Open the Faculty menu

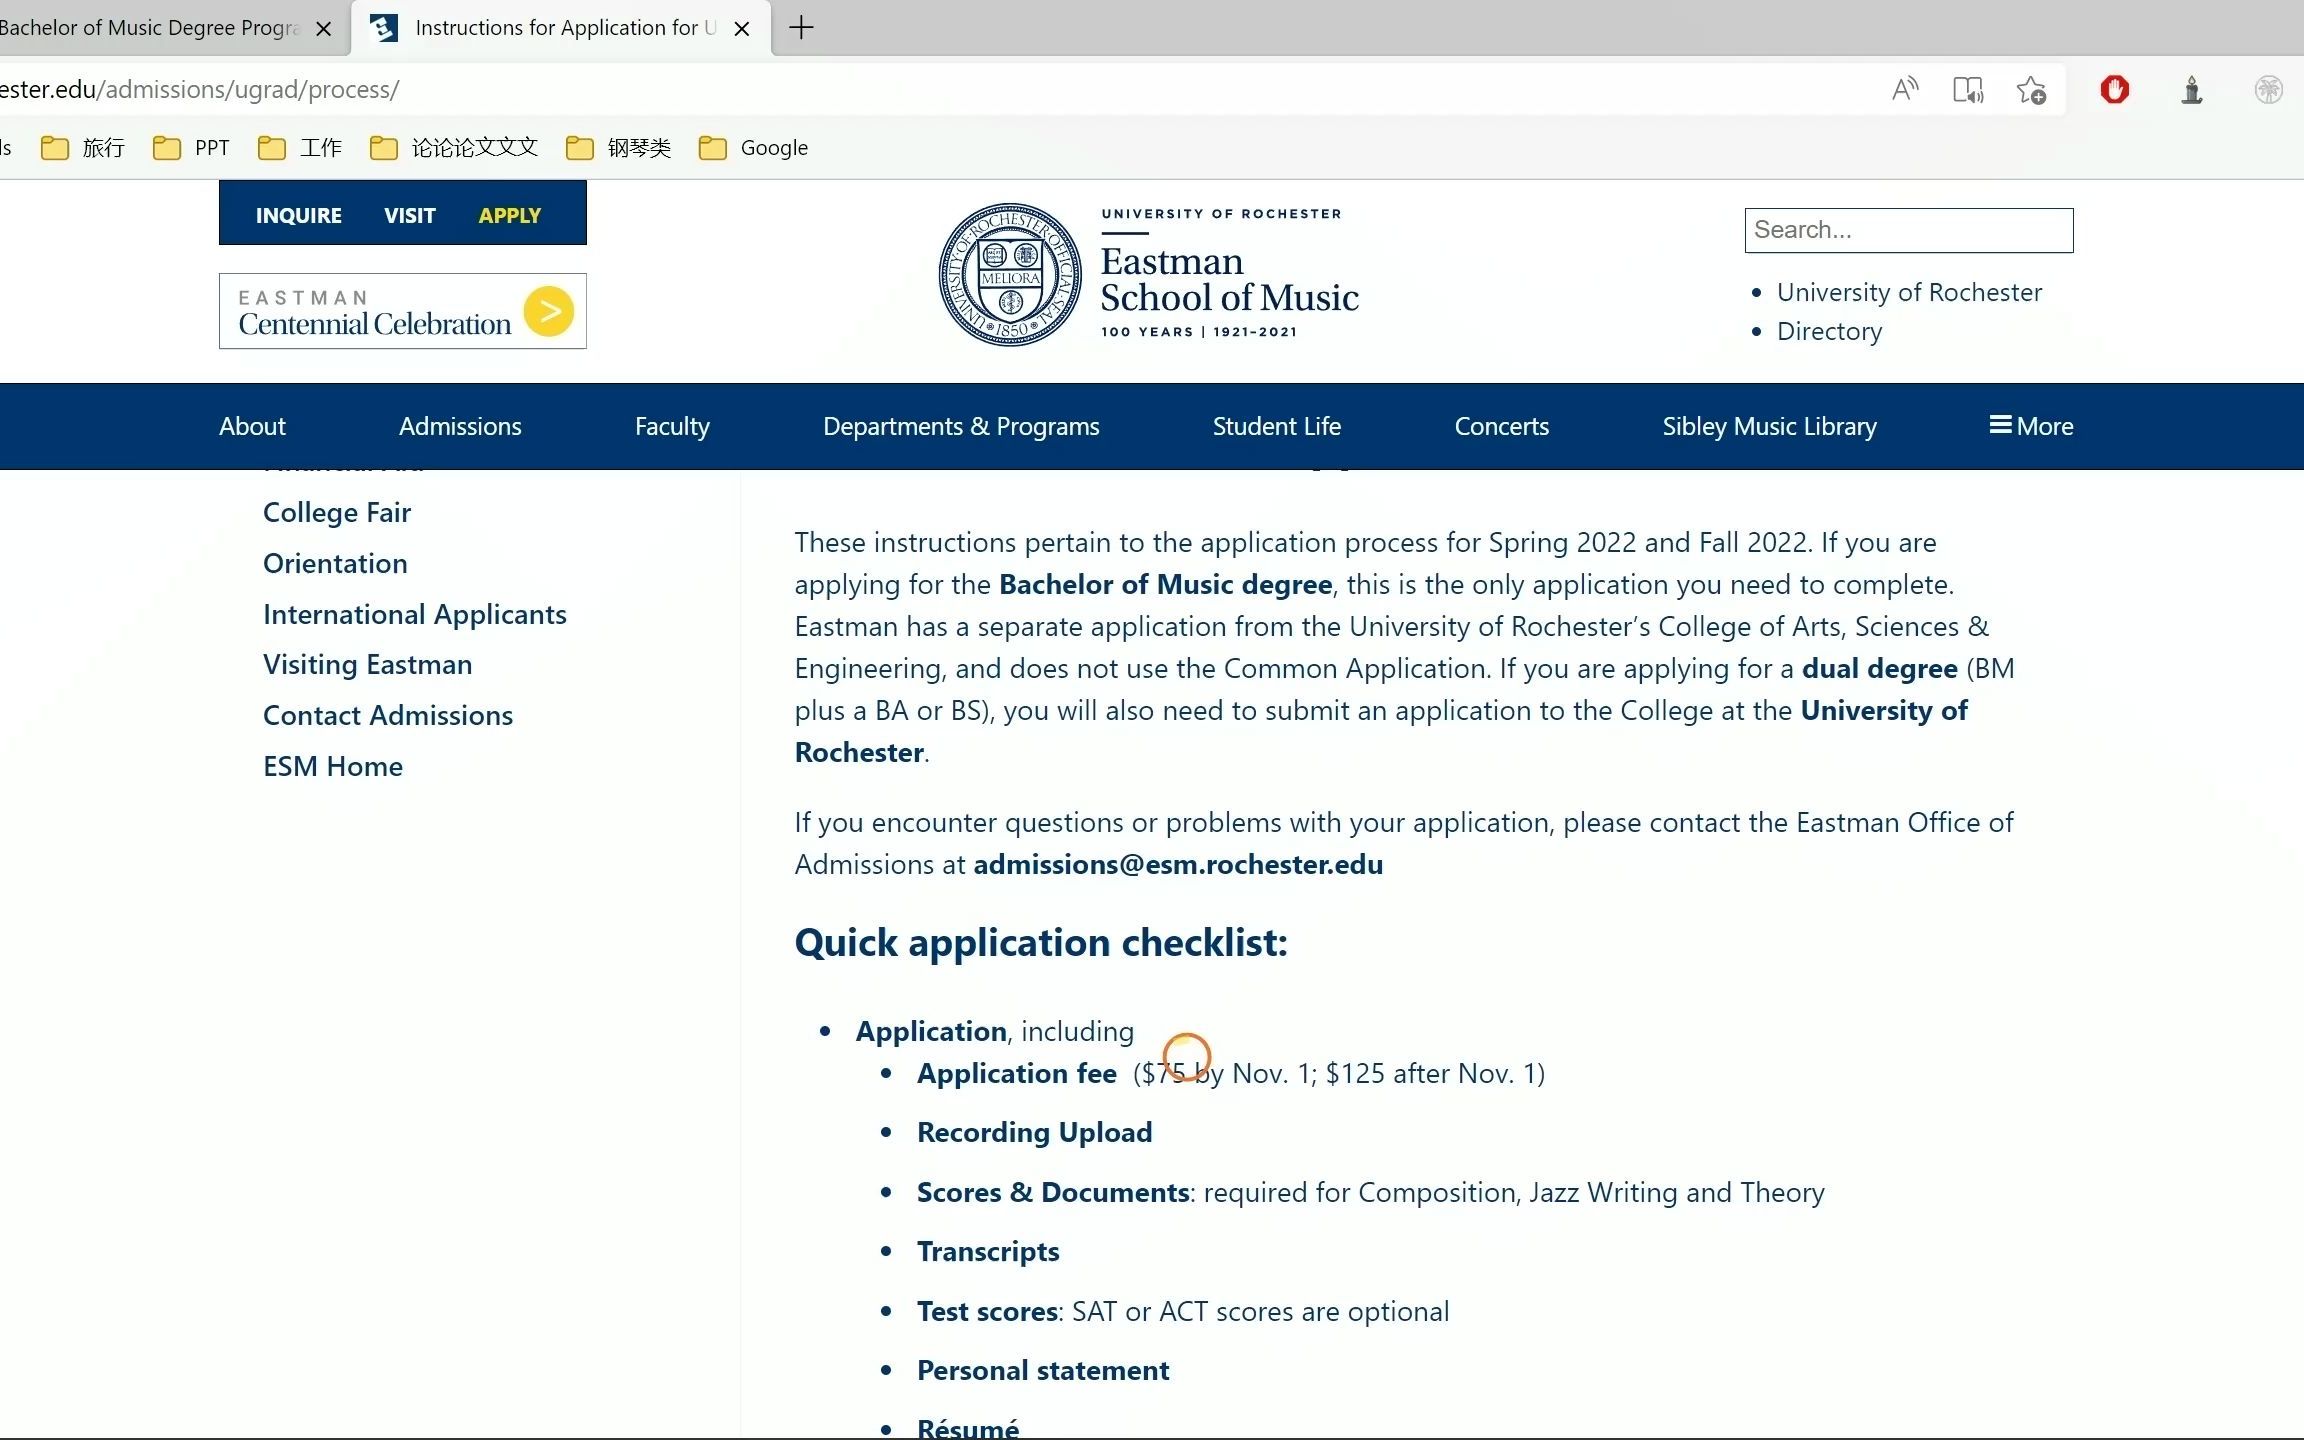(672, 426)
